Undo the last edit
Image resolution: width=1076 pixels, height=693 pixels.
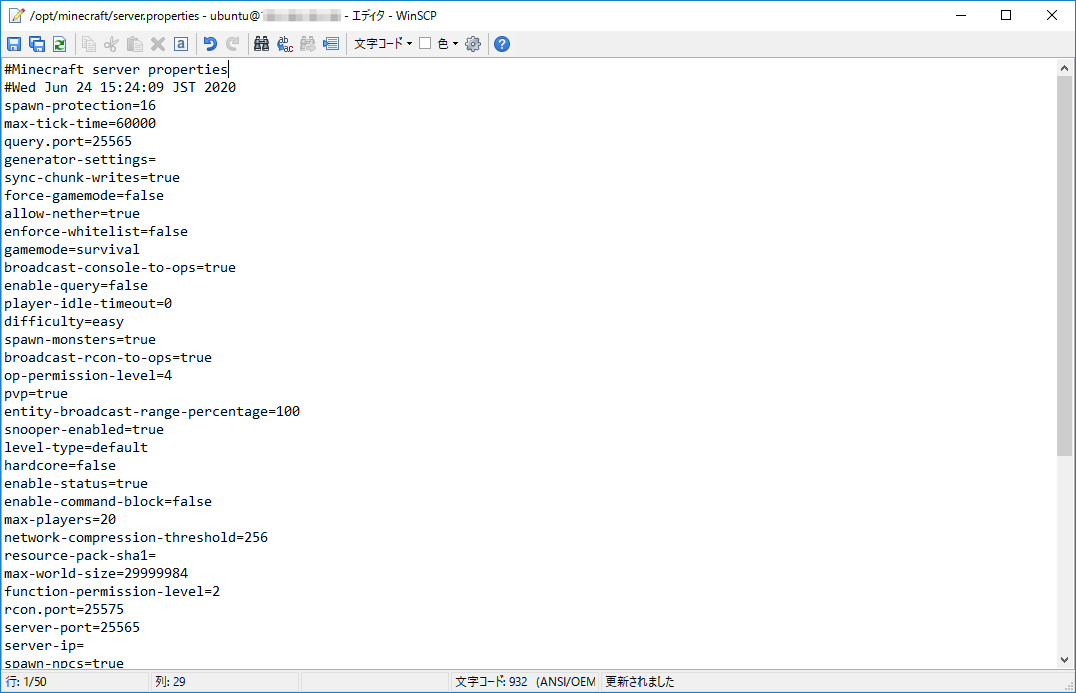(210, 44)
